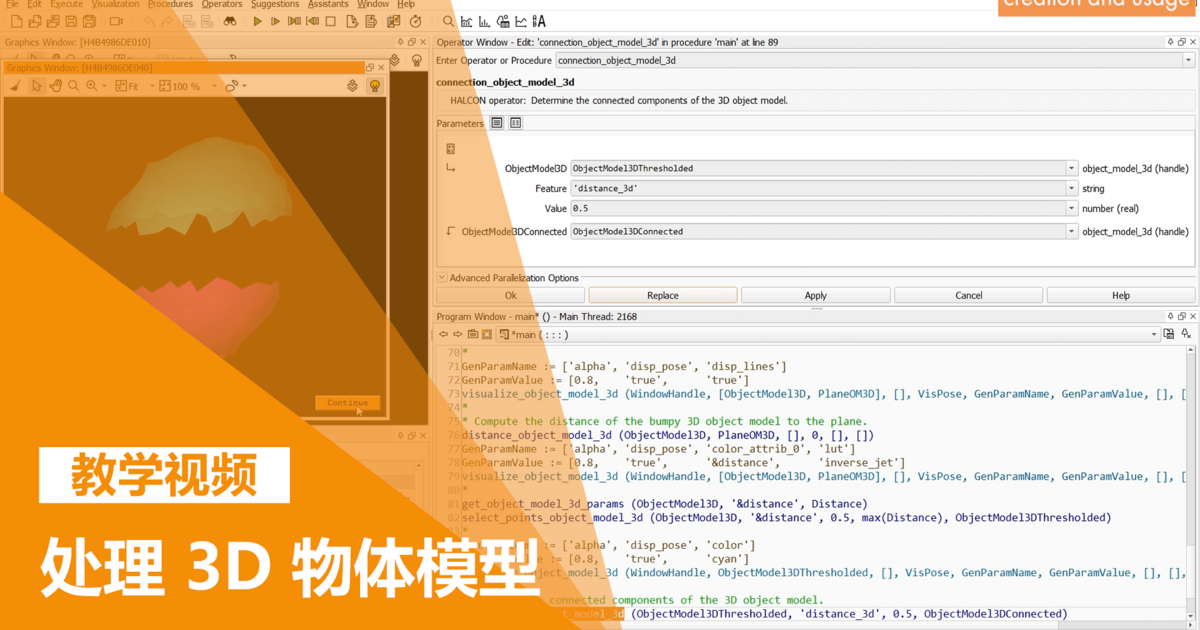Viewport: 1200px width, 630px height.
Task: Click the Stop square icon in toolbar
Action: (x=330, y=21)
